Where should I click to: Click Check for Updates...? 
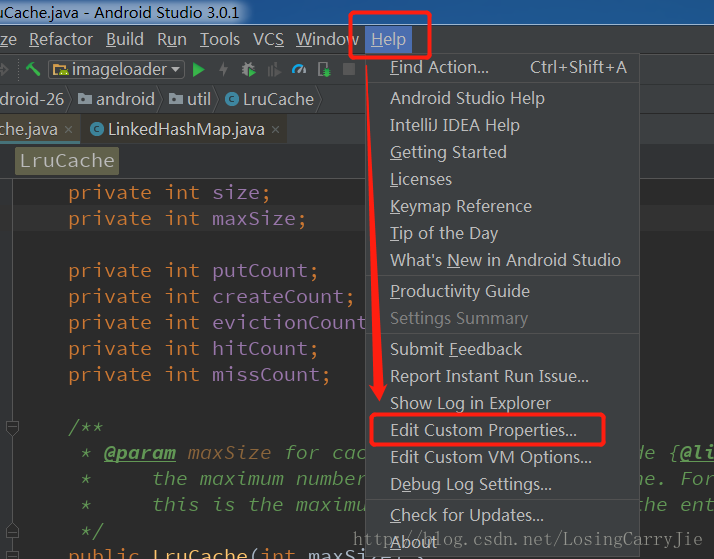click(x=503, y=515)
